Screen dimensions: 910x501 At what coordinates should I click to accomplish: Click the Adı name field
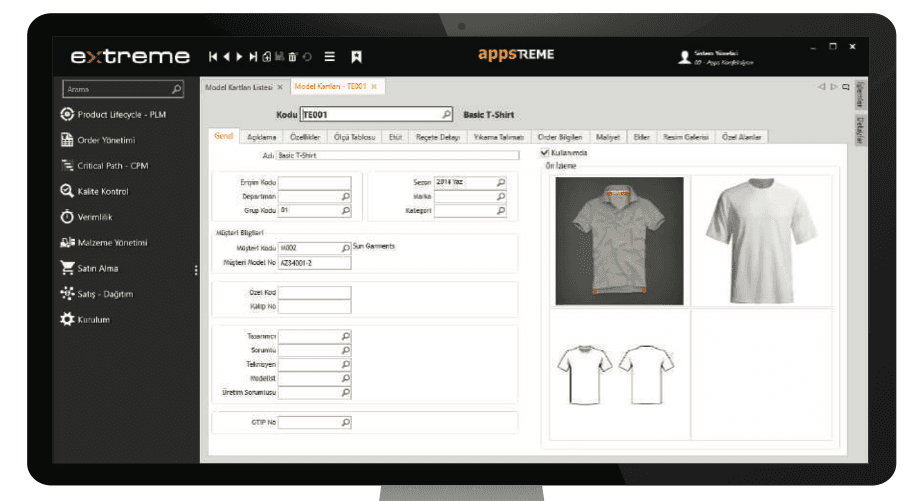(398, 155)
